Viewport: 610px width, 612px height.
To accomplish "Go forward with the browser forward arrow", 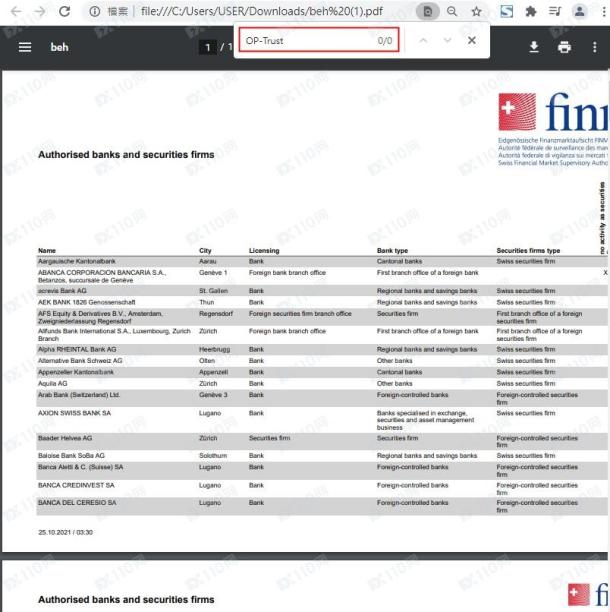I will tap(40, 11).
